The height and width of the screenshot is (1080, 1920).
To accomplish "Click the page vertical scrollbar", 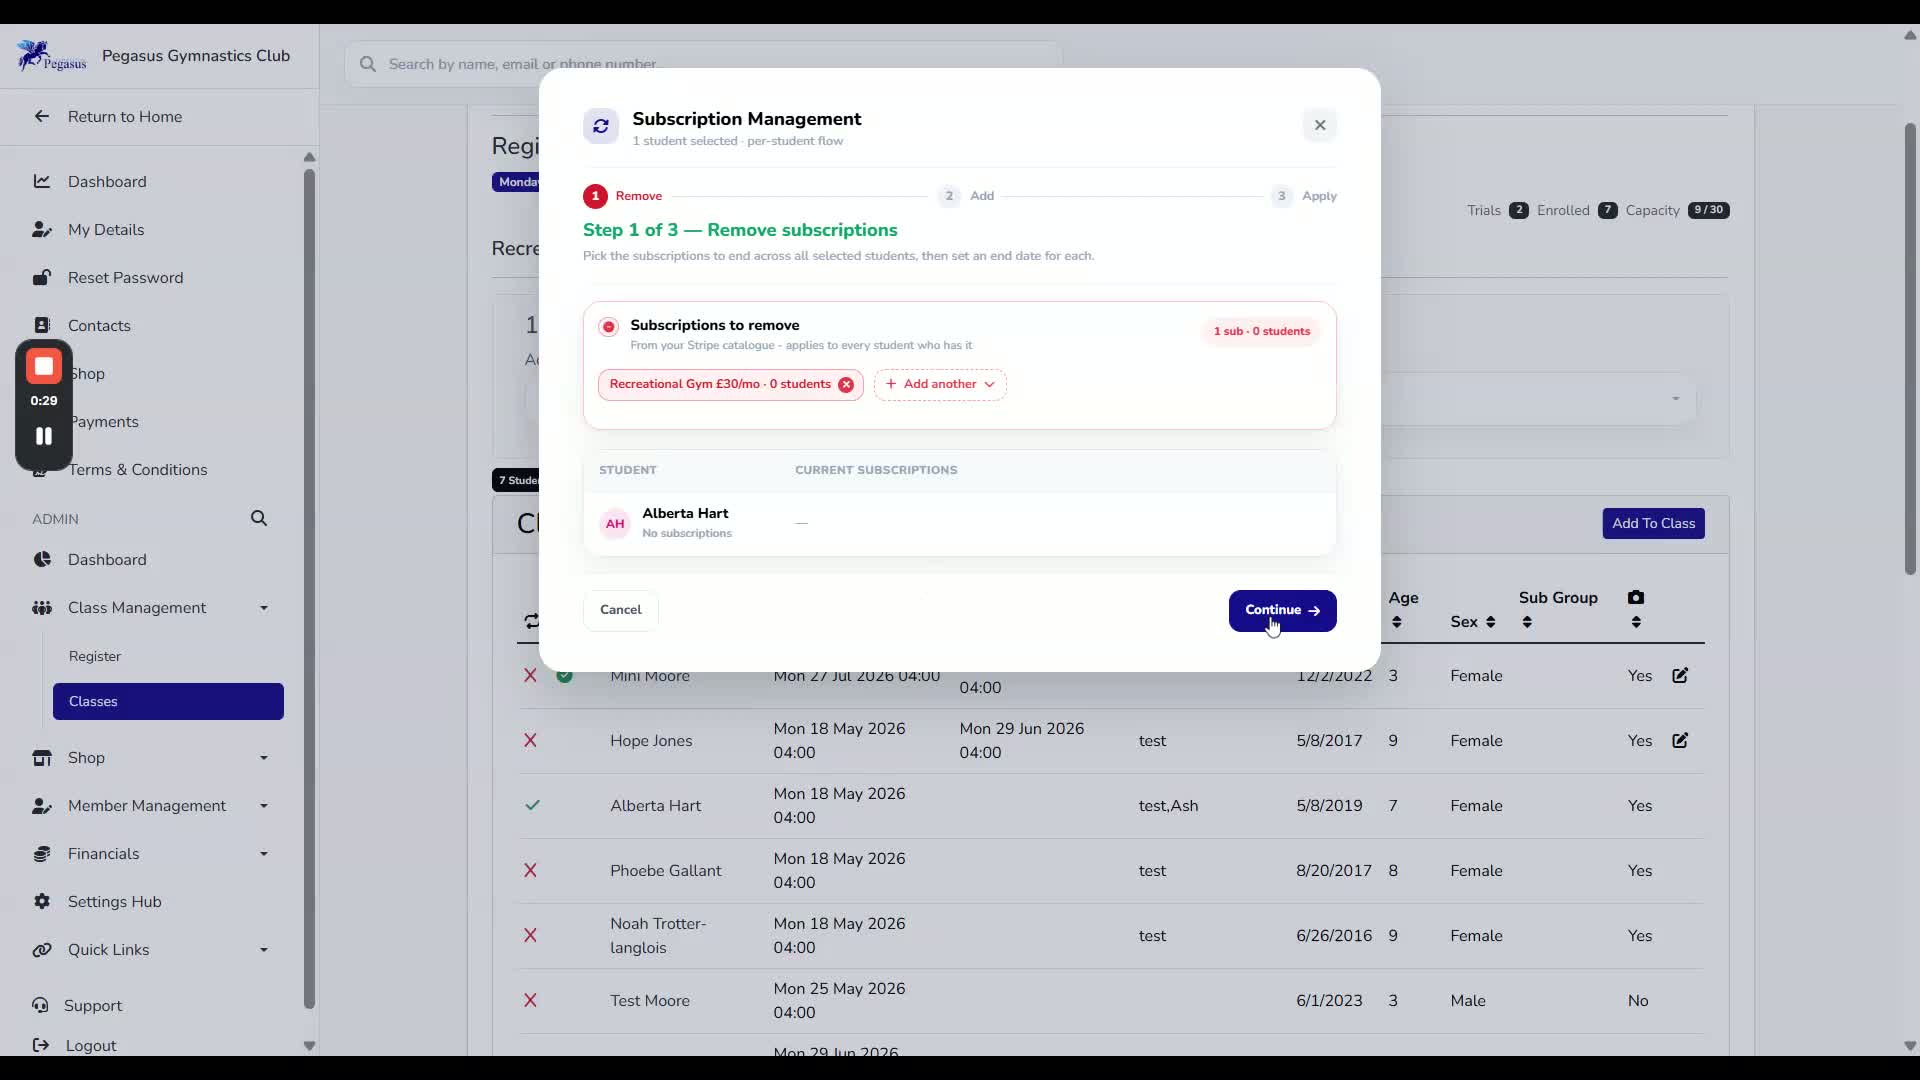I will pyautogui.click(x=1909, y=350).
